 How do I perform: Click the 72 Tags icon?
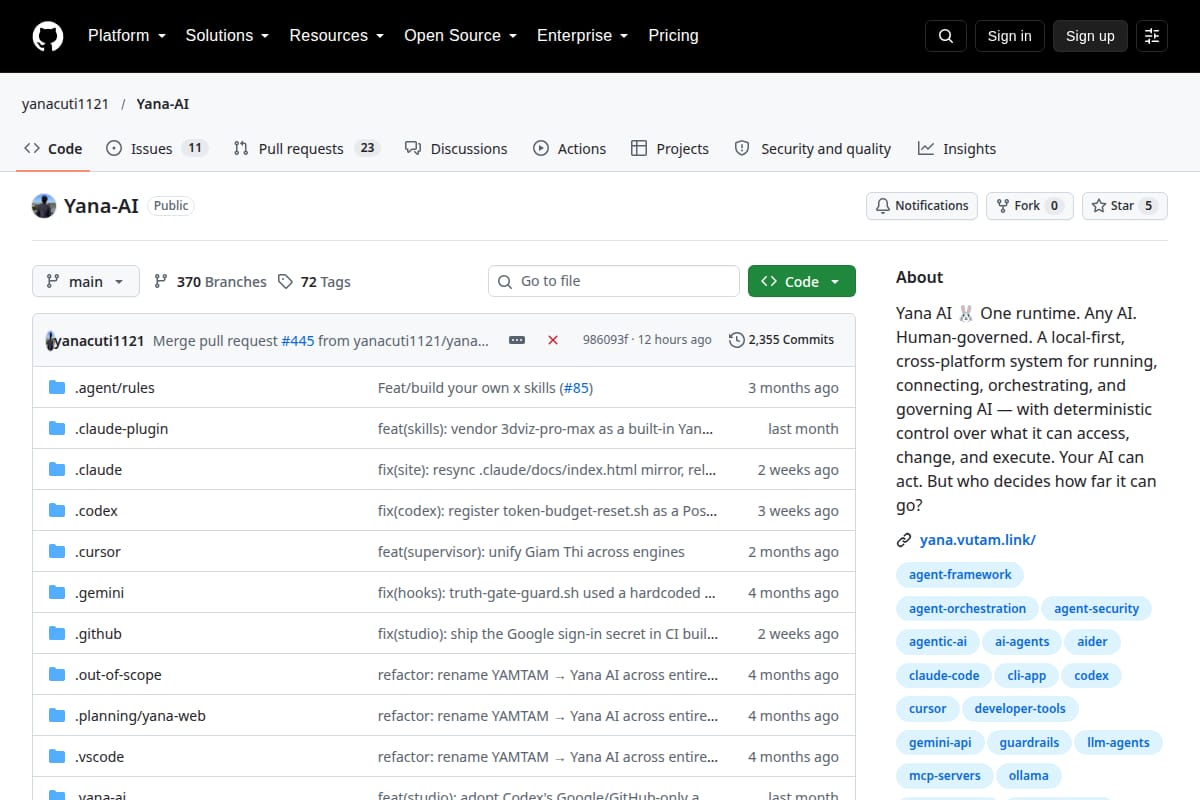pyautogui.click(x=286, y=282)
